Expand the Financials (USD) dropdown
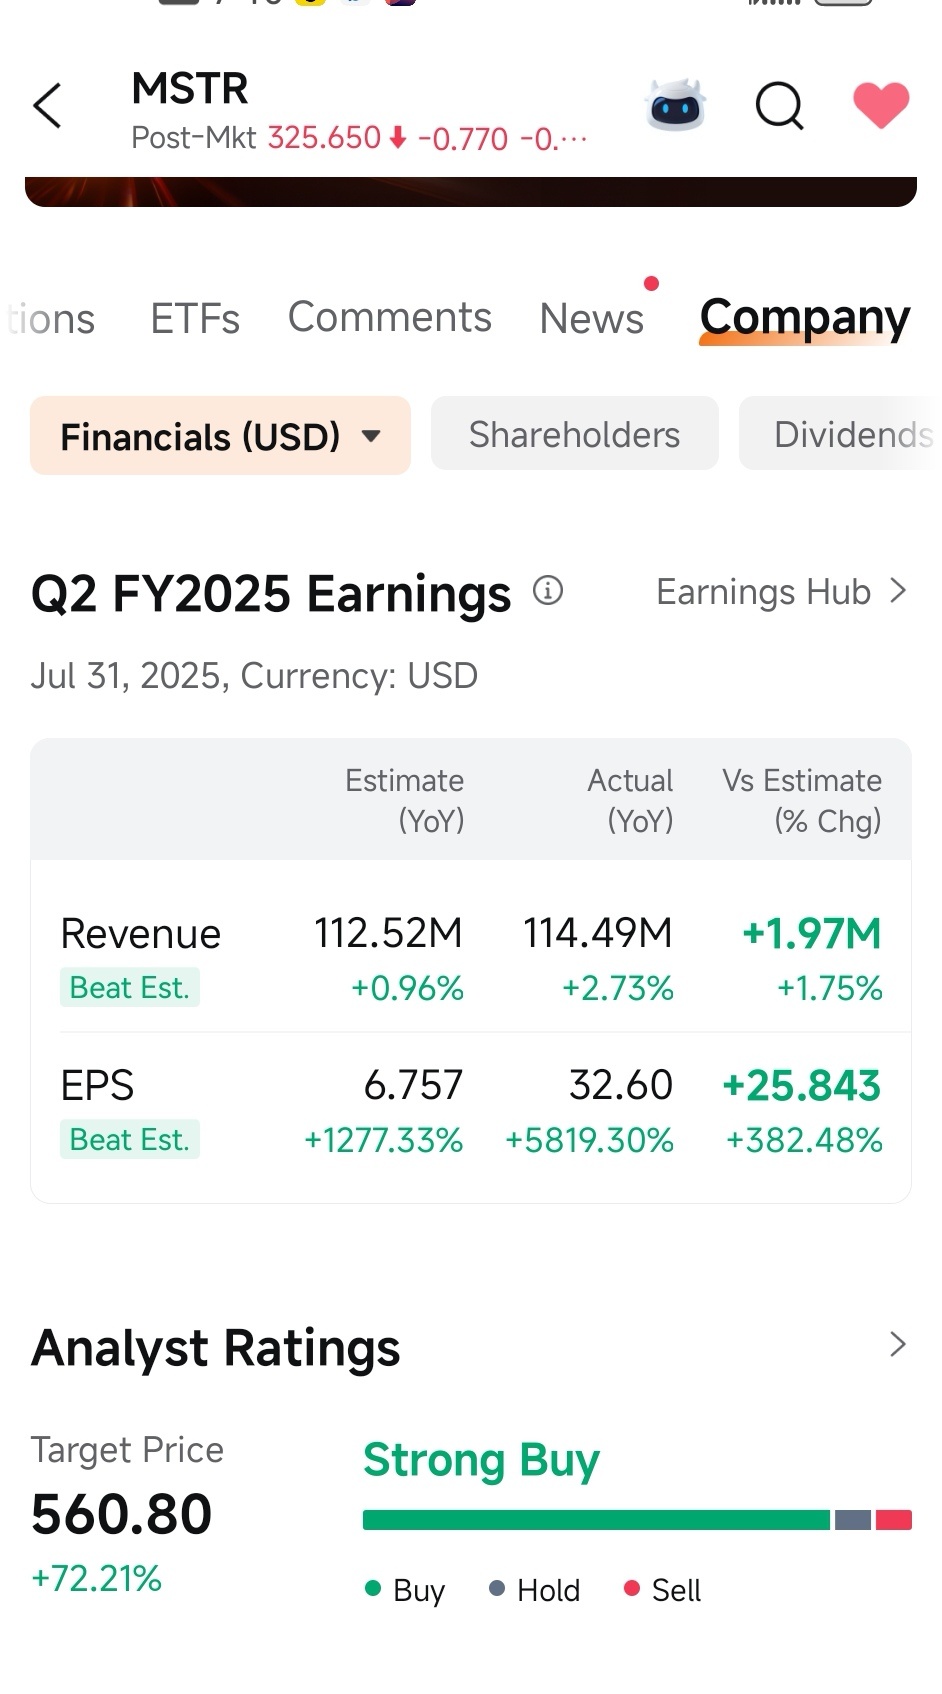This screenshot has width=942, height=1694. [x=220, y=436]
